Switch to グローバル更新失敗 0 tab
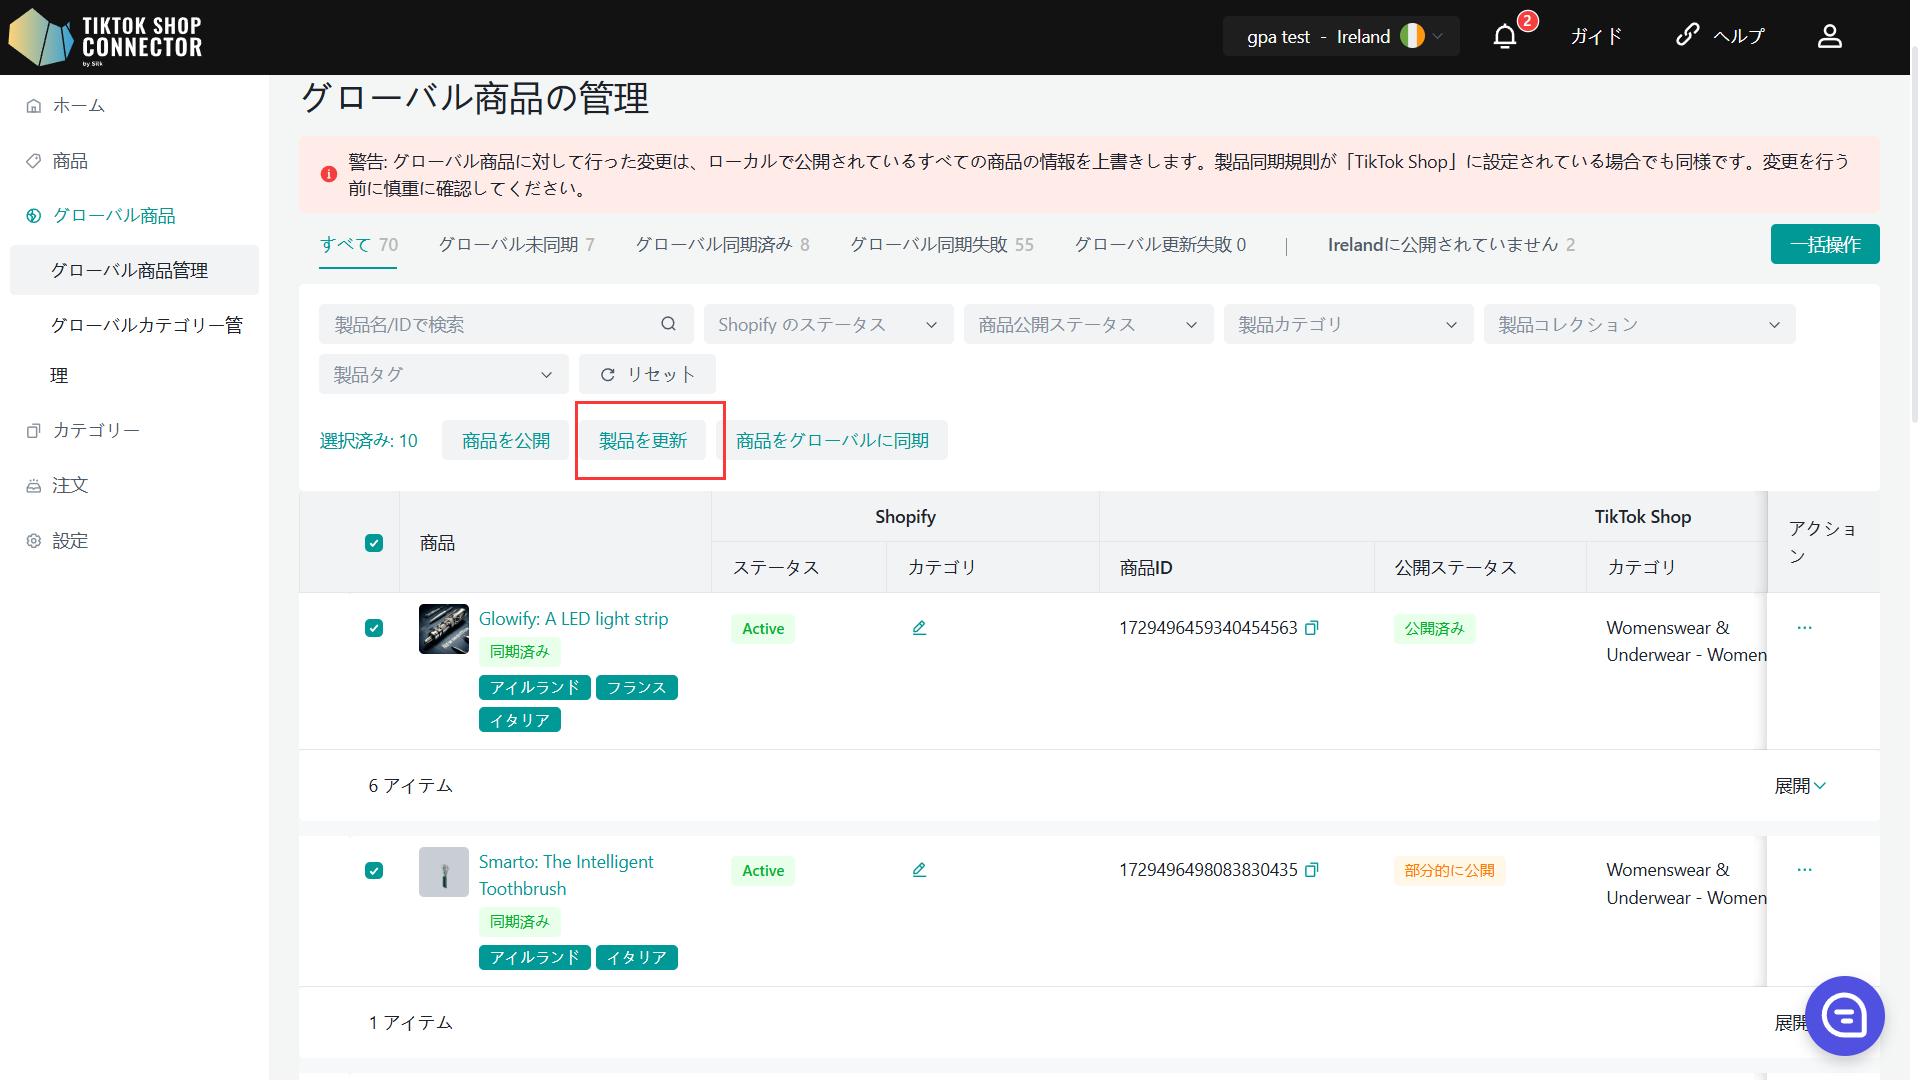 1160,245
